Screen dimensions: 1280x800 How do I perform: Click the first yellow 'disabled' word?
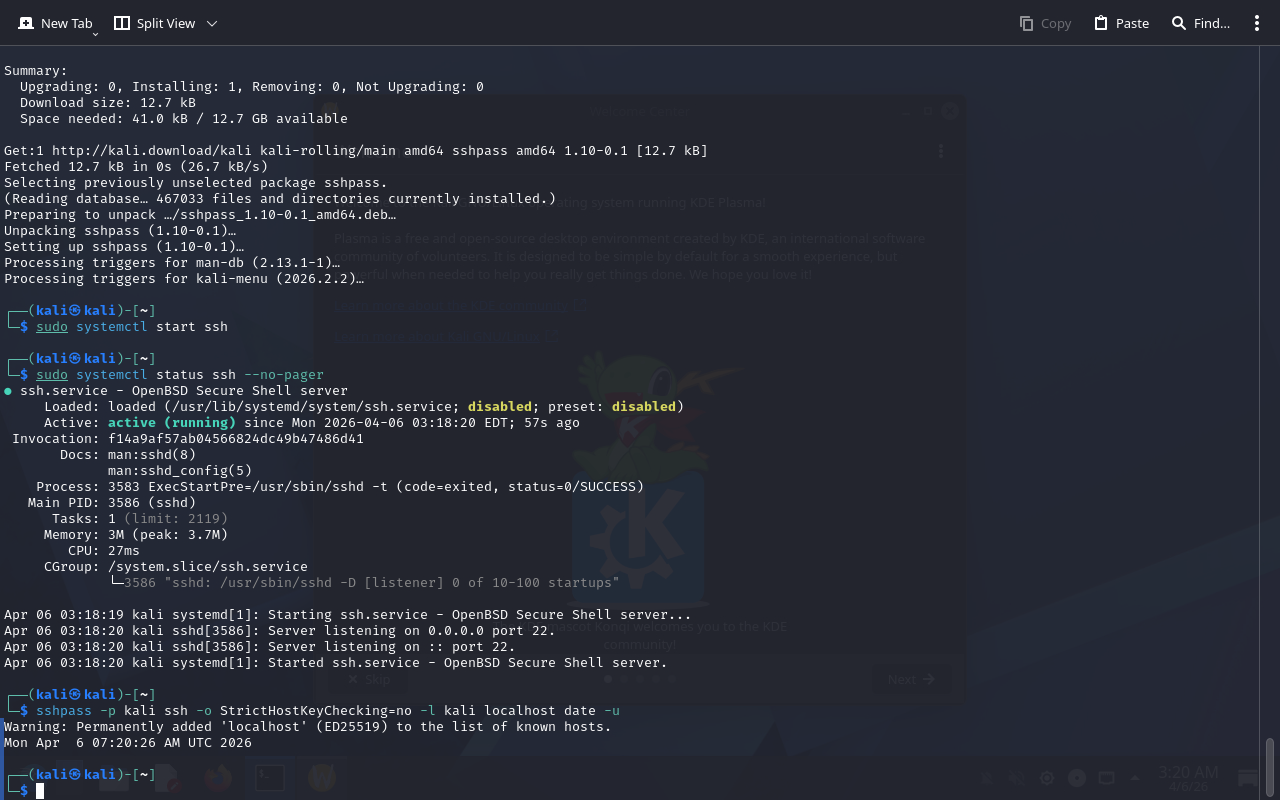[499, 407]
